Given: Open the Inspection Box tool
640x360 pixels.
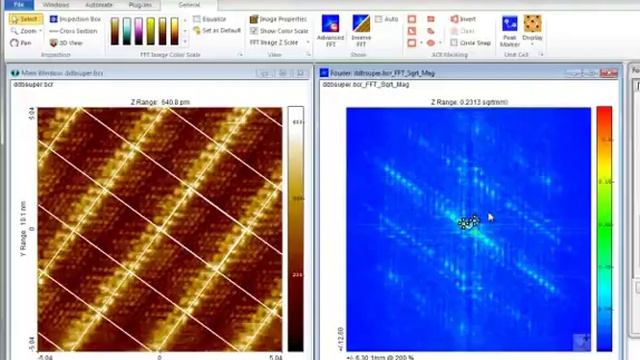Looking at the screenshot, I should [75, 19].
